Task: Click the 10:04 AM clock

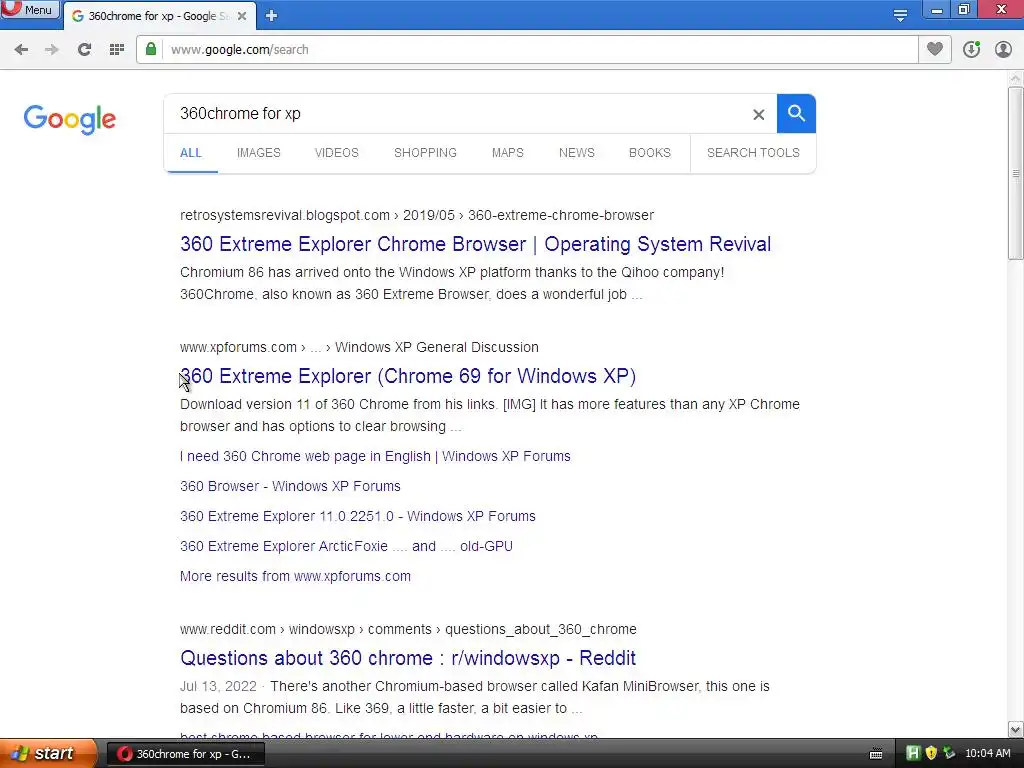Action: [x=987, y=754]
